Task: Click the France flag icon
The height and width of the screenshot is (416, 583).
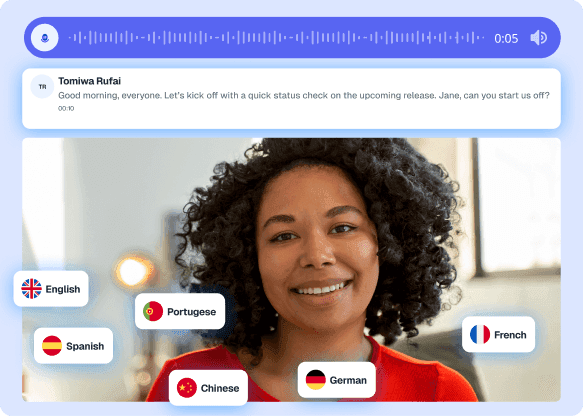Action: coord(480,335)
